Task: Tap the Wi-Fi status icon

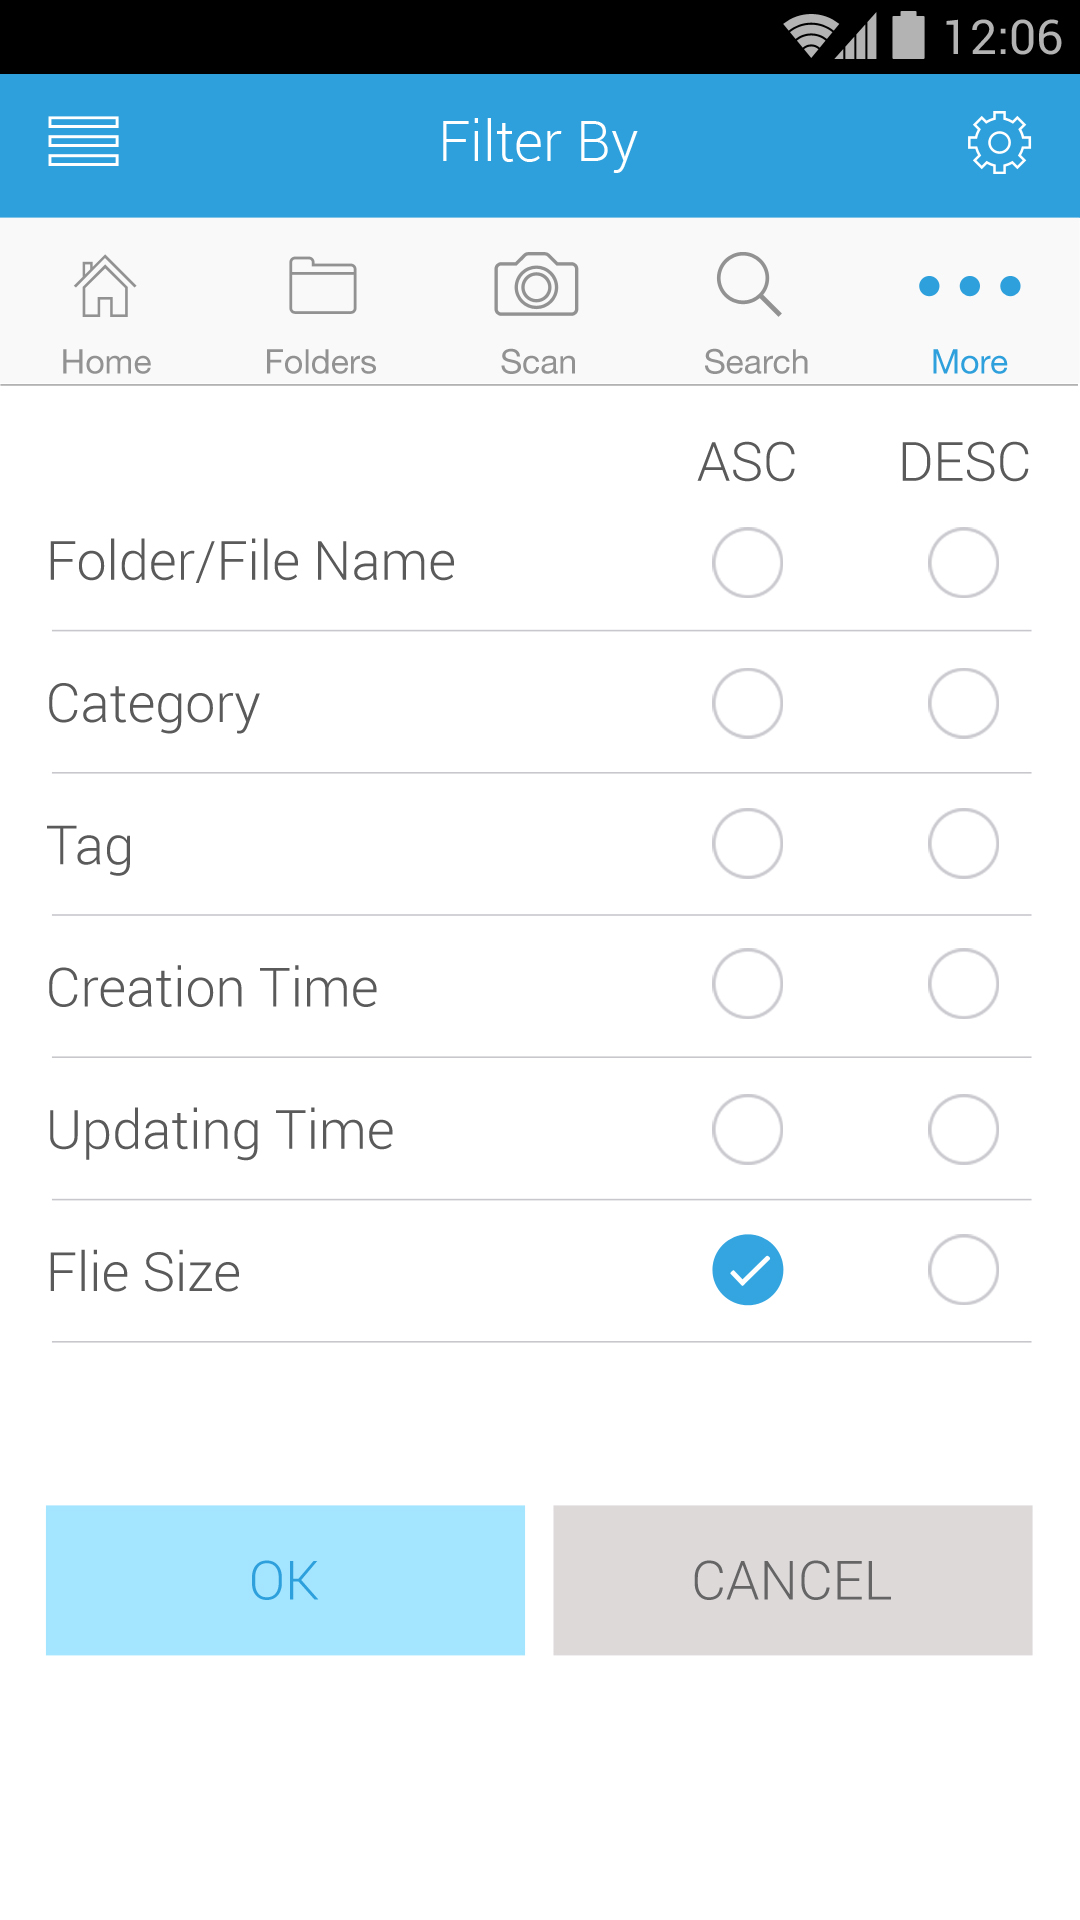Action: [x=811, y=36]
